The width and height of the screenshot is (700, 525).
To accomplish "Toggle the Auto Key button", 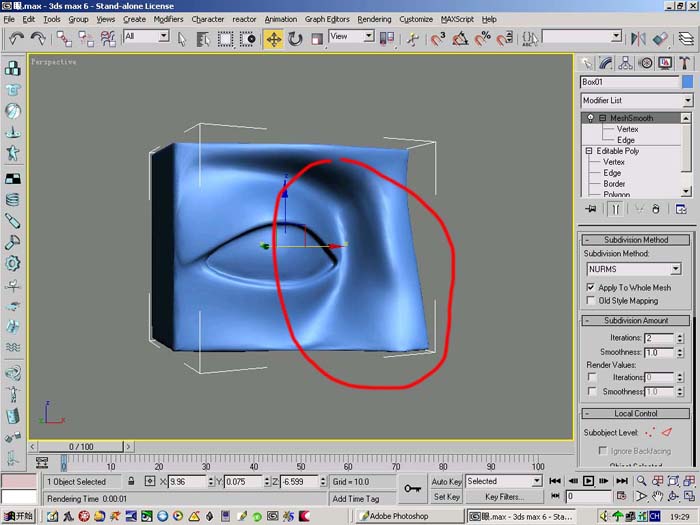I will [446, 481].
